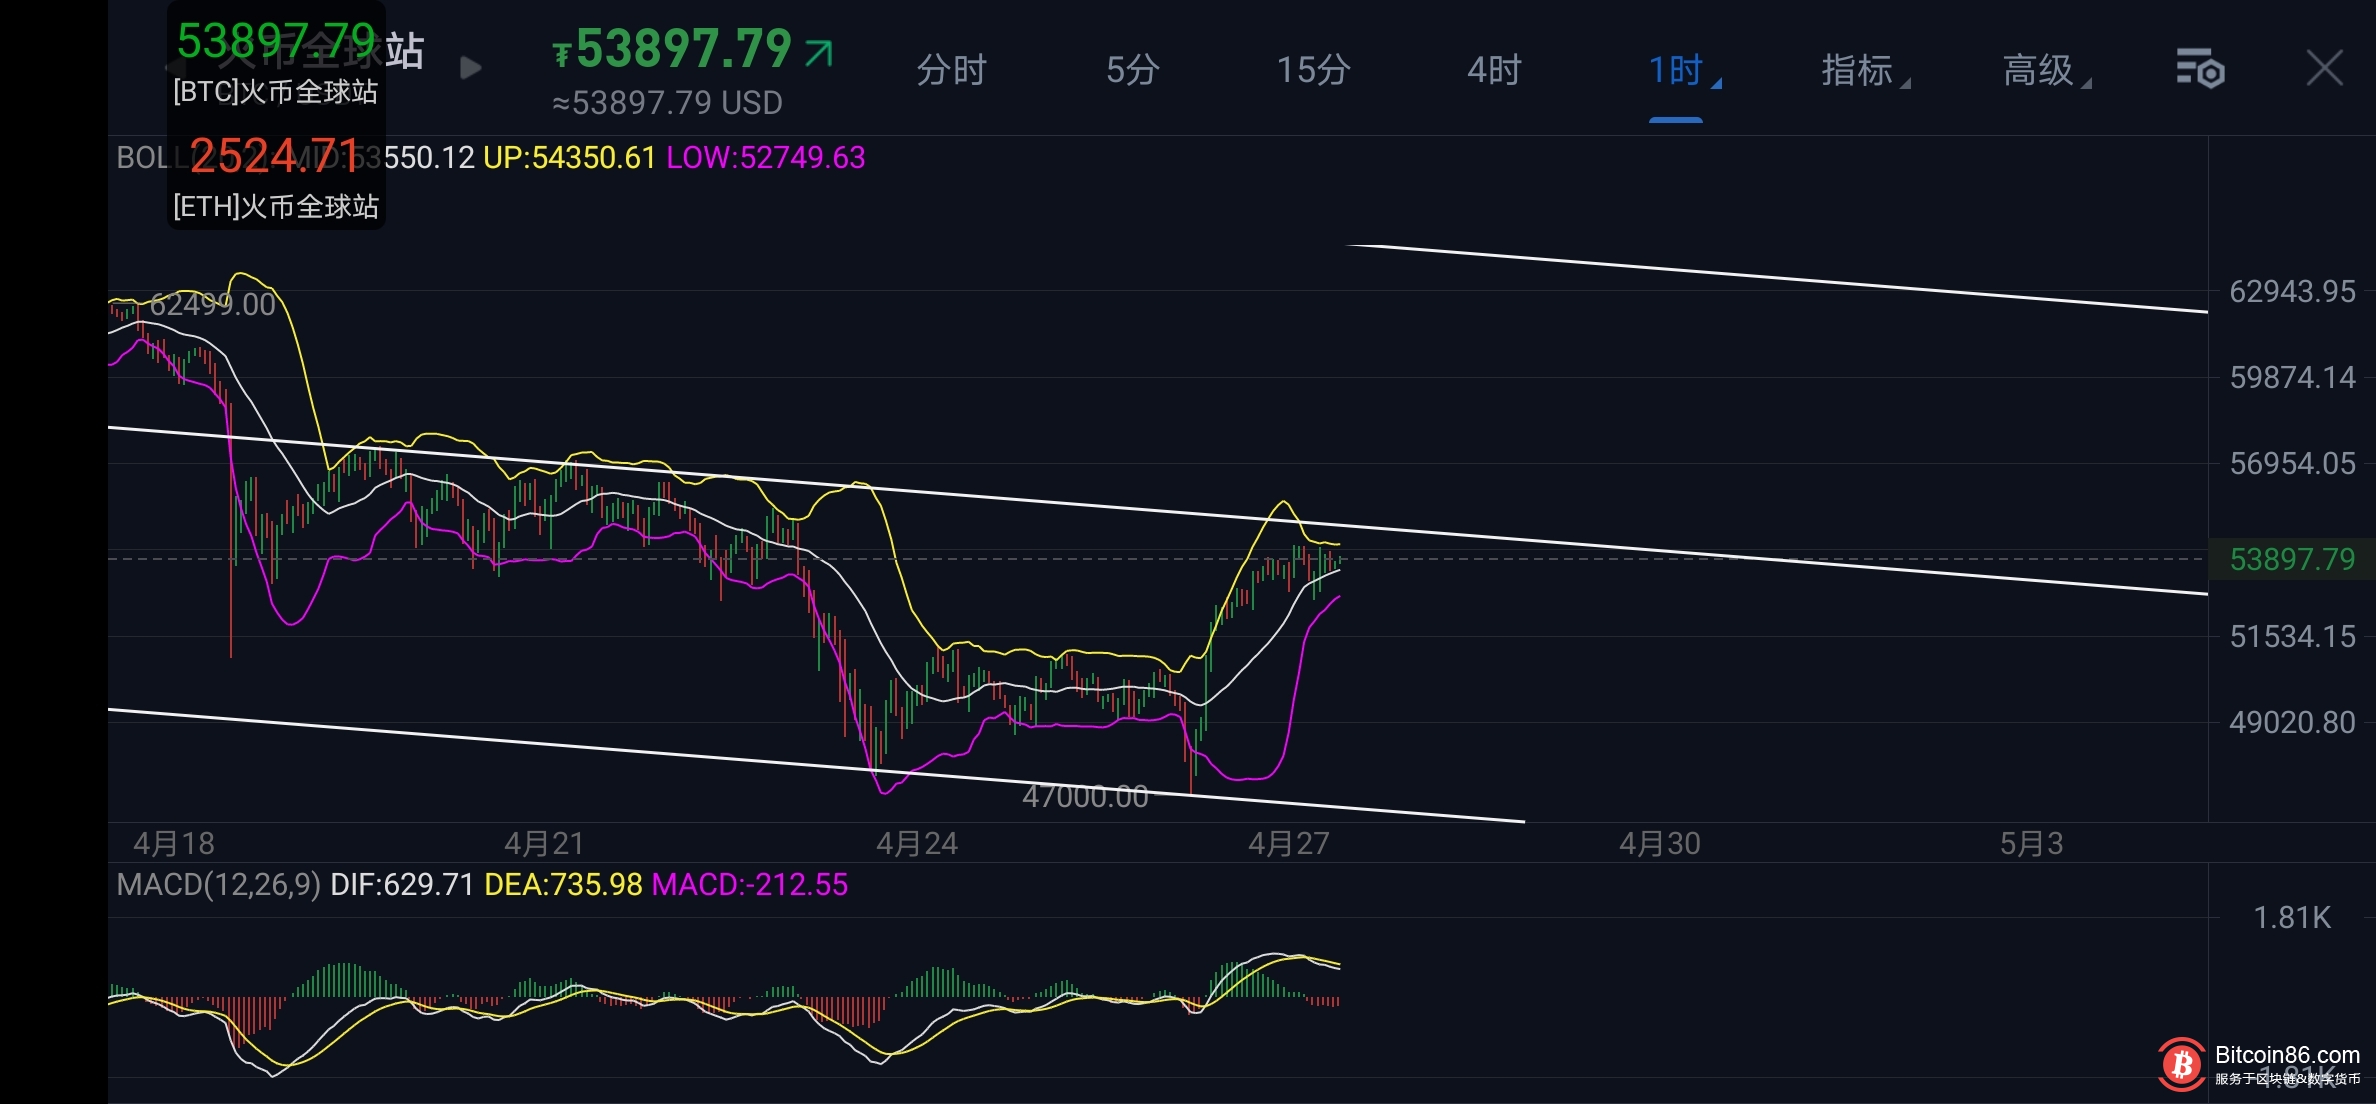Click the 4月27 date marker

[x=1288, y=844]
